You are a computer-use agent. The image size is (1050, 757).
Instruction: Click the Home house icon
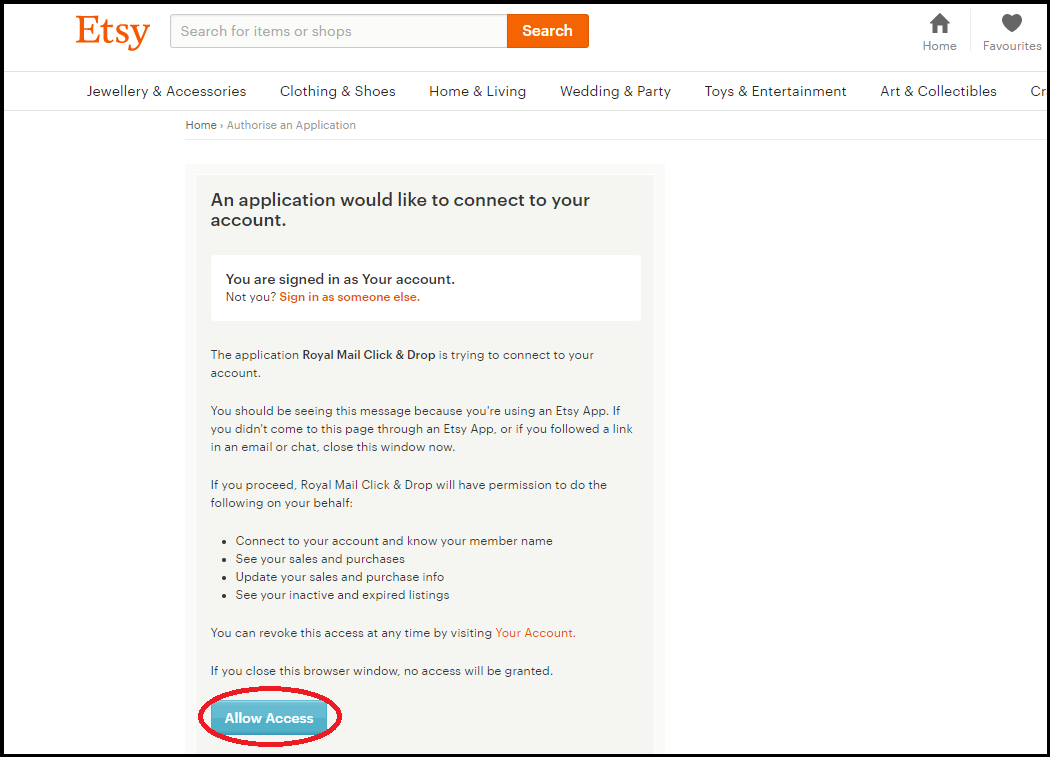pyautogui.click(x=939, y=23)
